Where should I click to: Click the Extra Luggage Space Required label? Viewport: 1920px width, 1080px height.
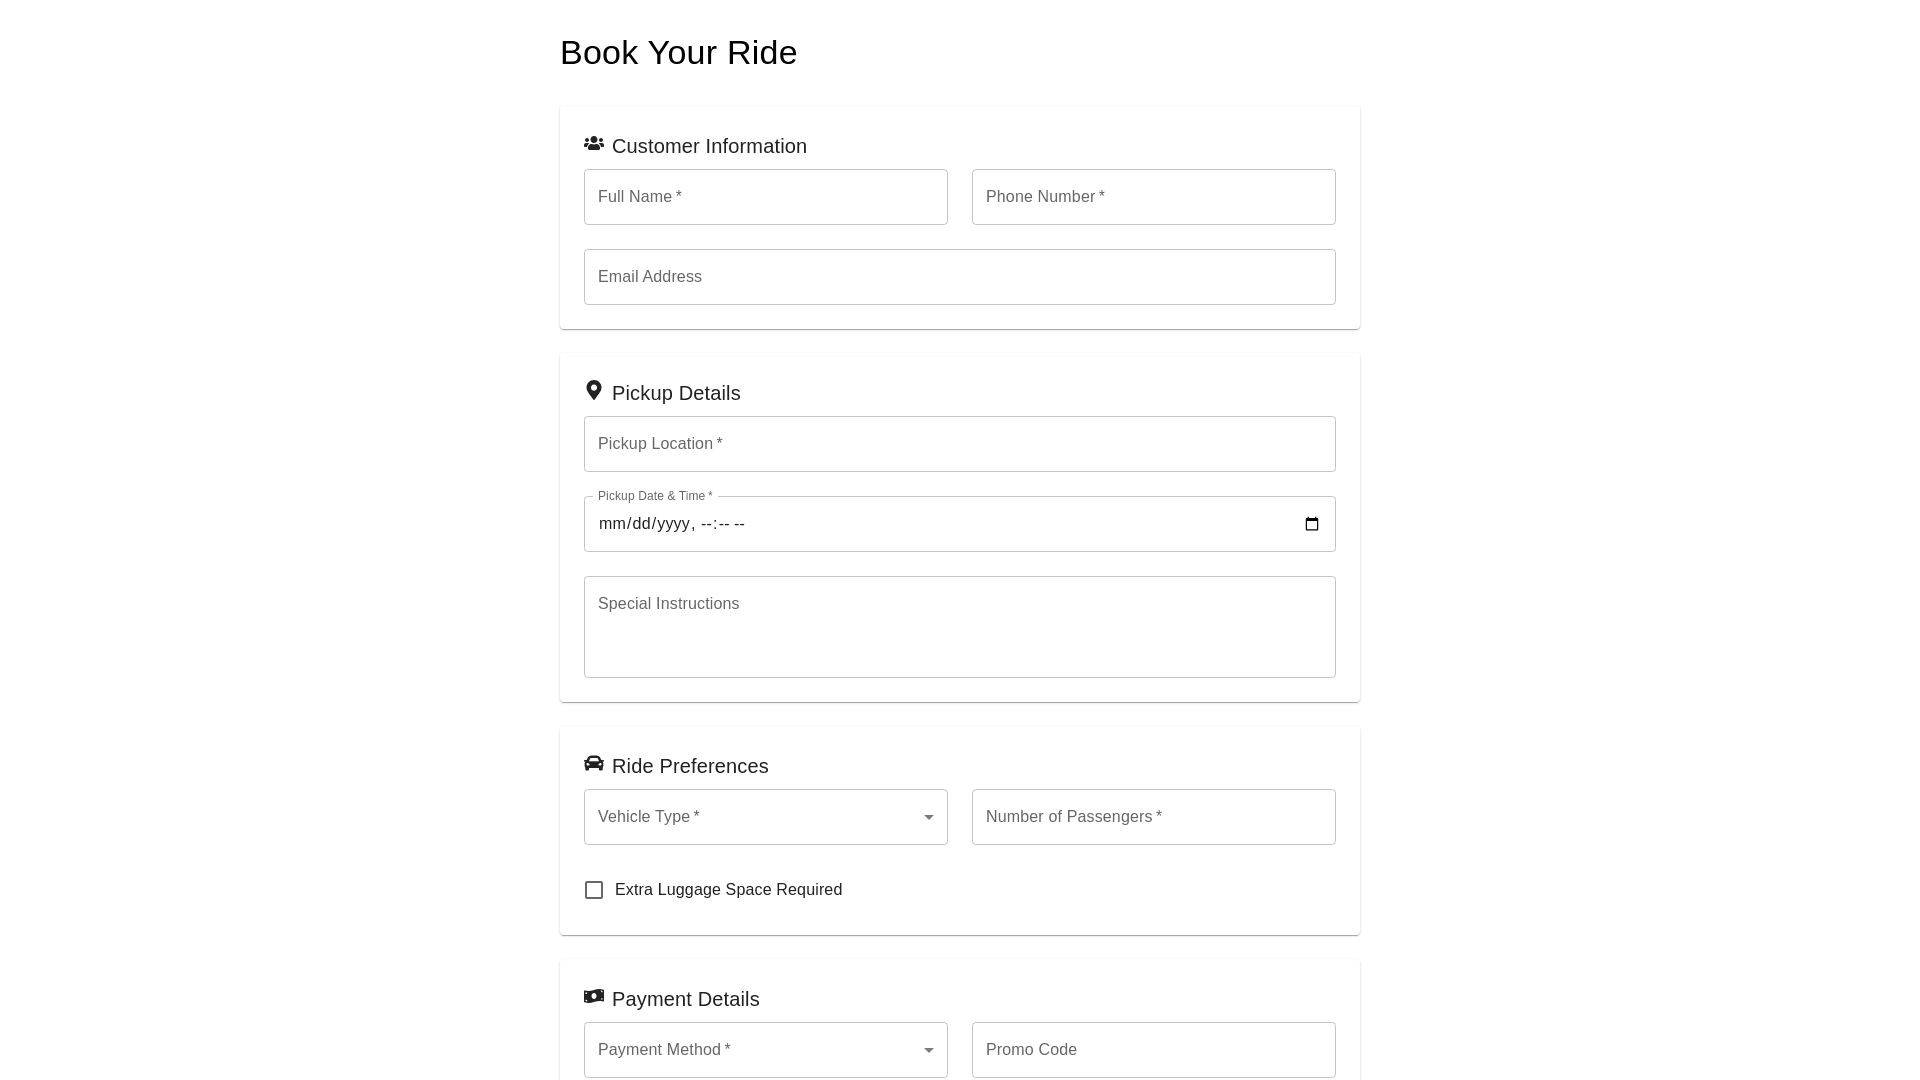[728, 890]
